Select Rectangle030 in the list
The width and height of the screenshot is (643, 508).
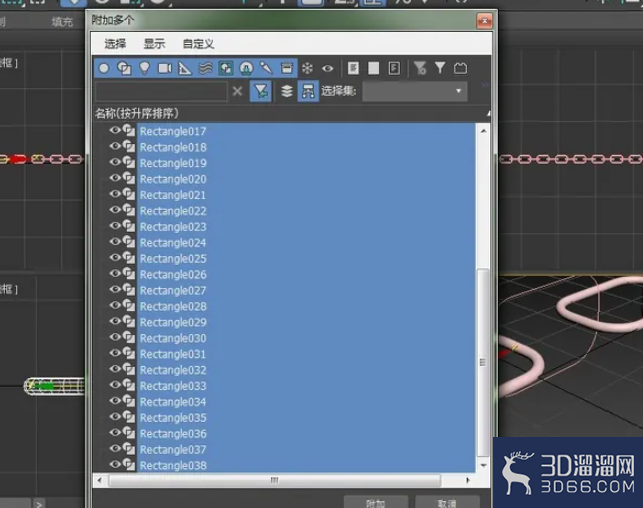point(173,338)
